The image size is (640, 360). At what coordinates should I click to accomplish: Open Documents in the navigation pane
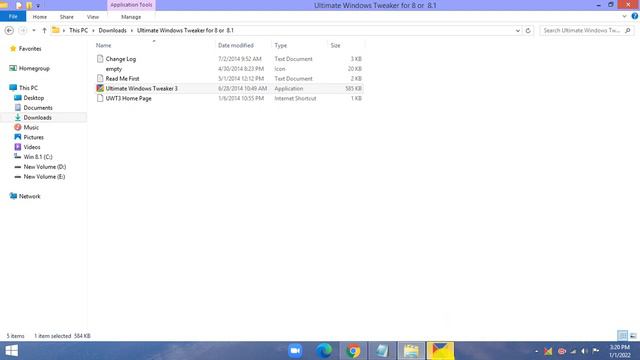tap(38, 108)
